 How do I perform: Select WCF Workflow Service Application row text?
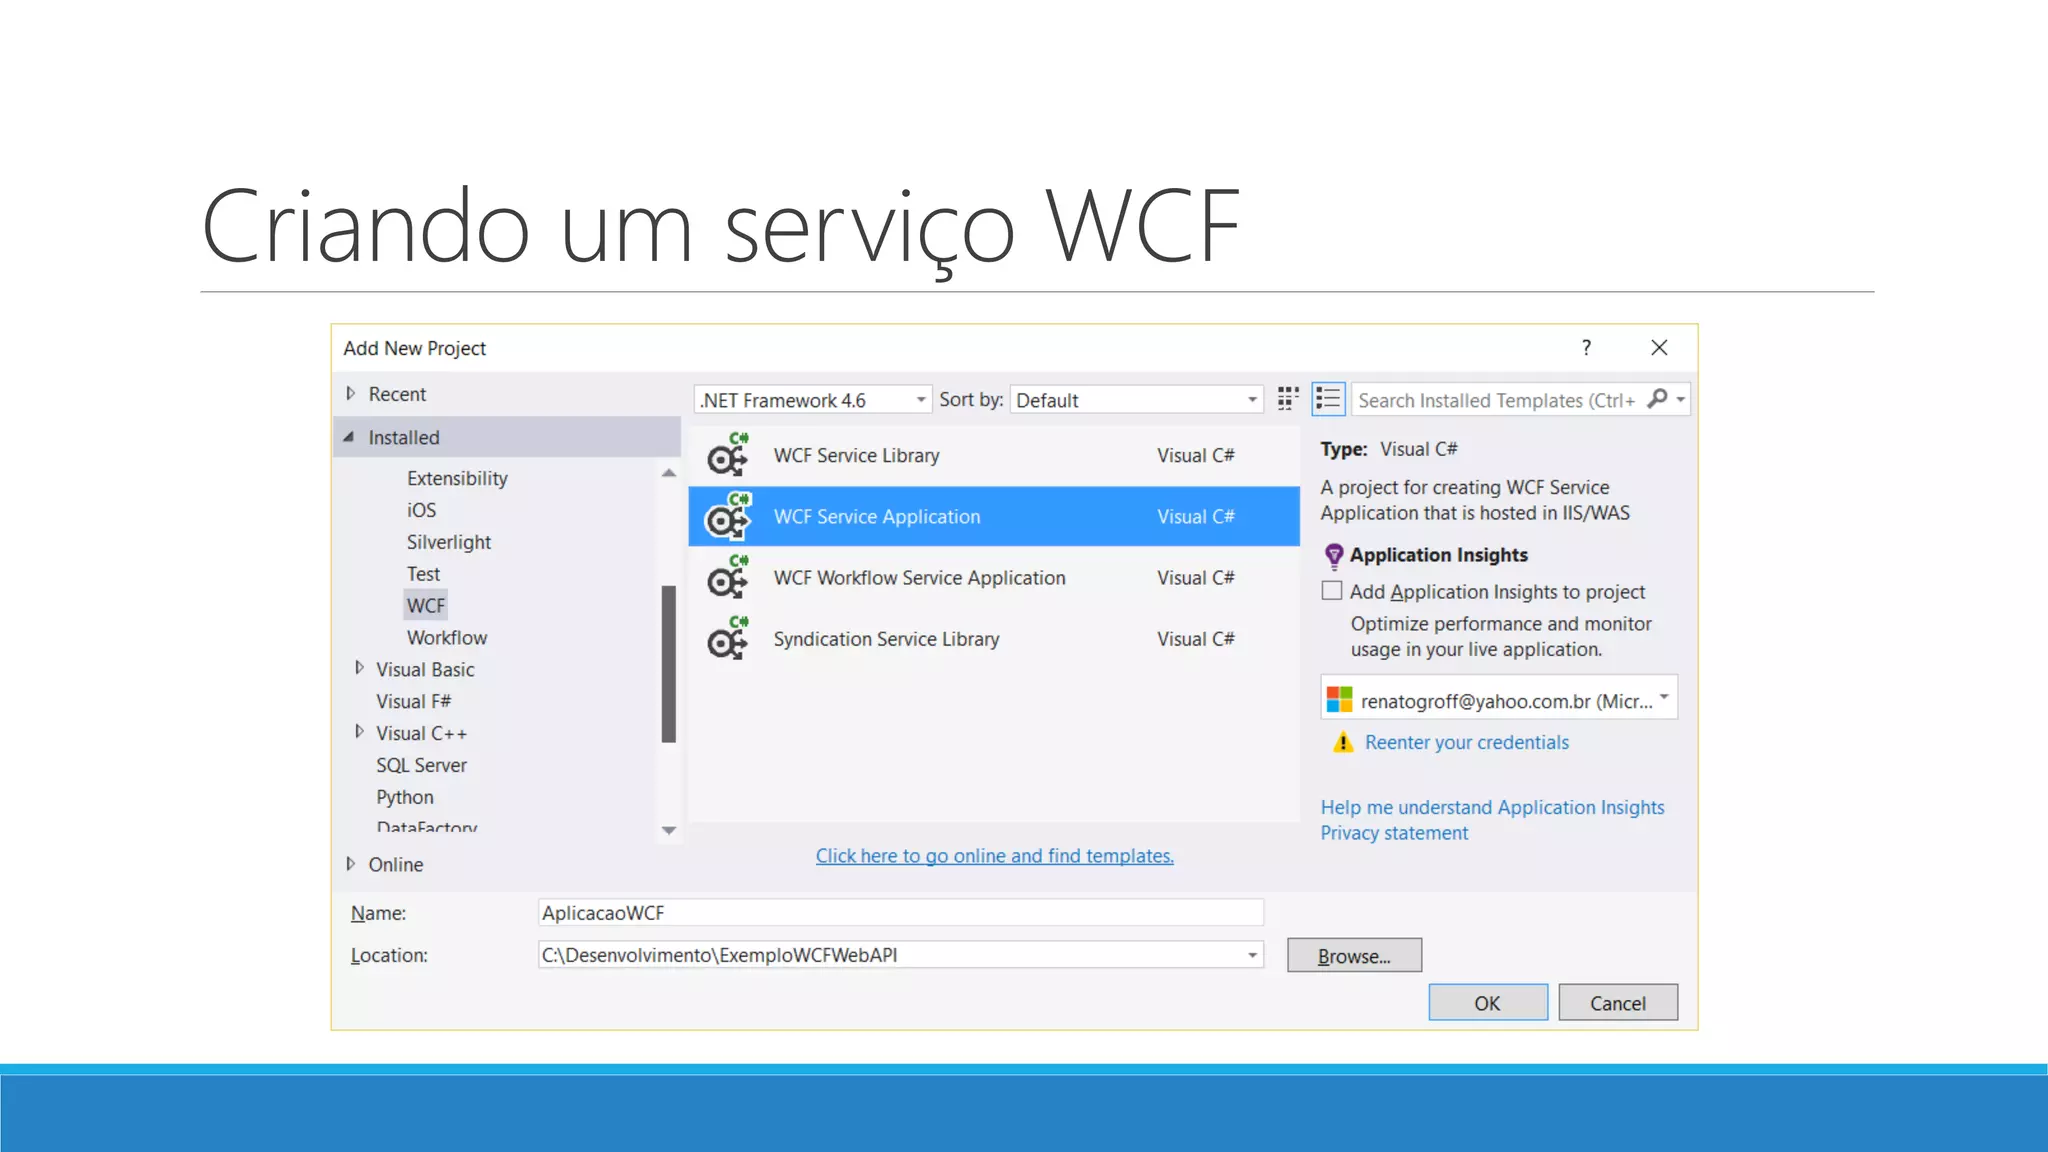[919, 577]
